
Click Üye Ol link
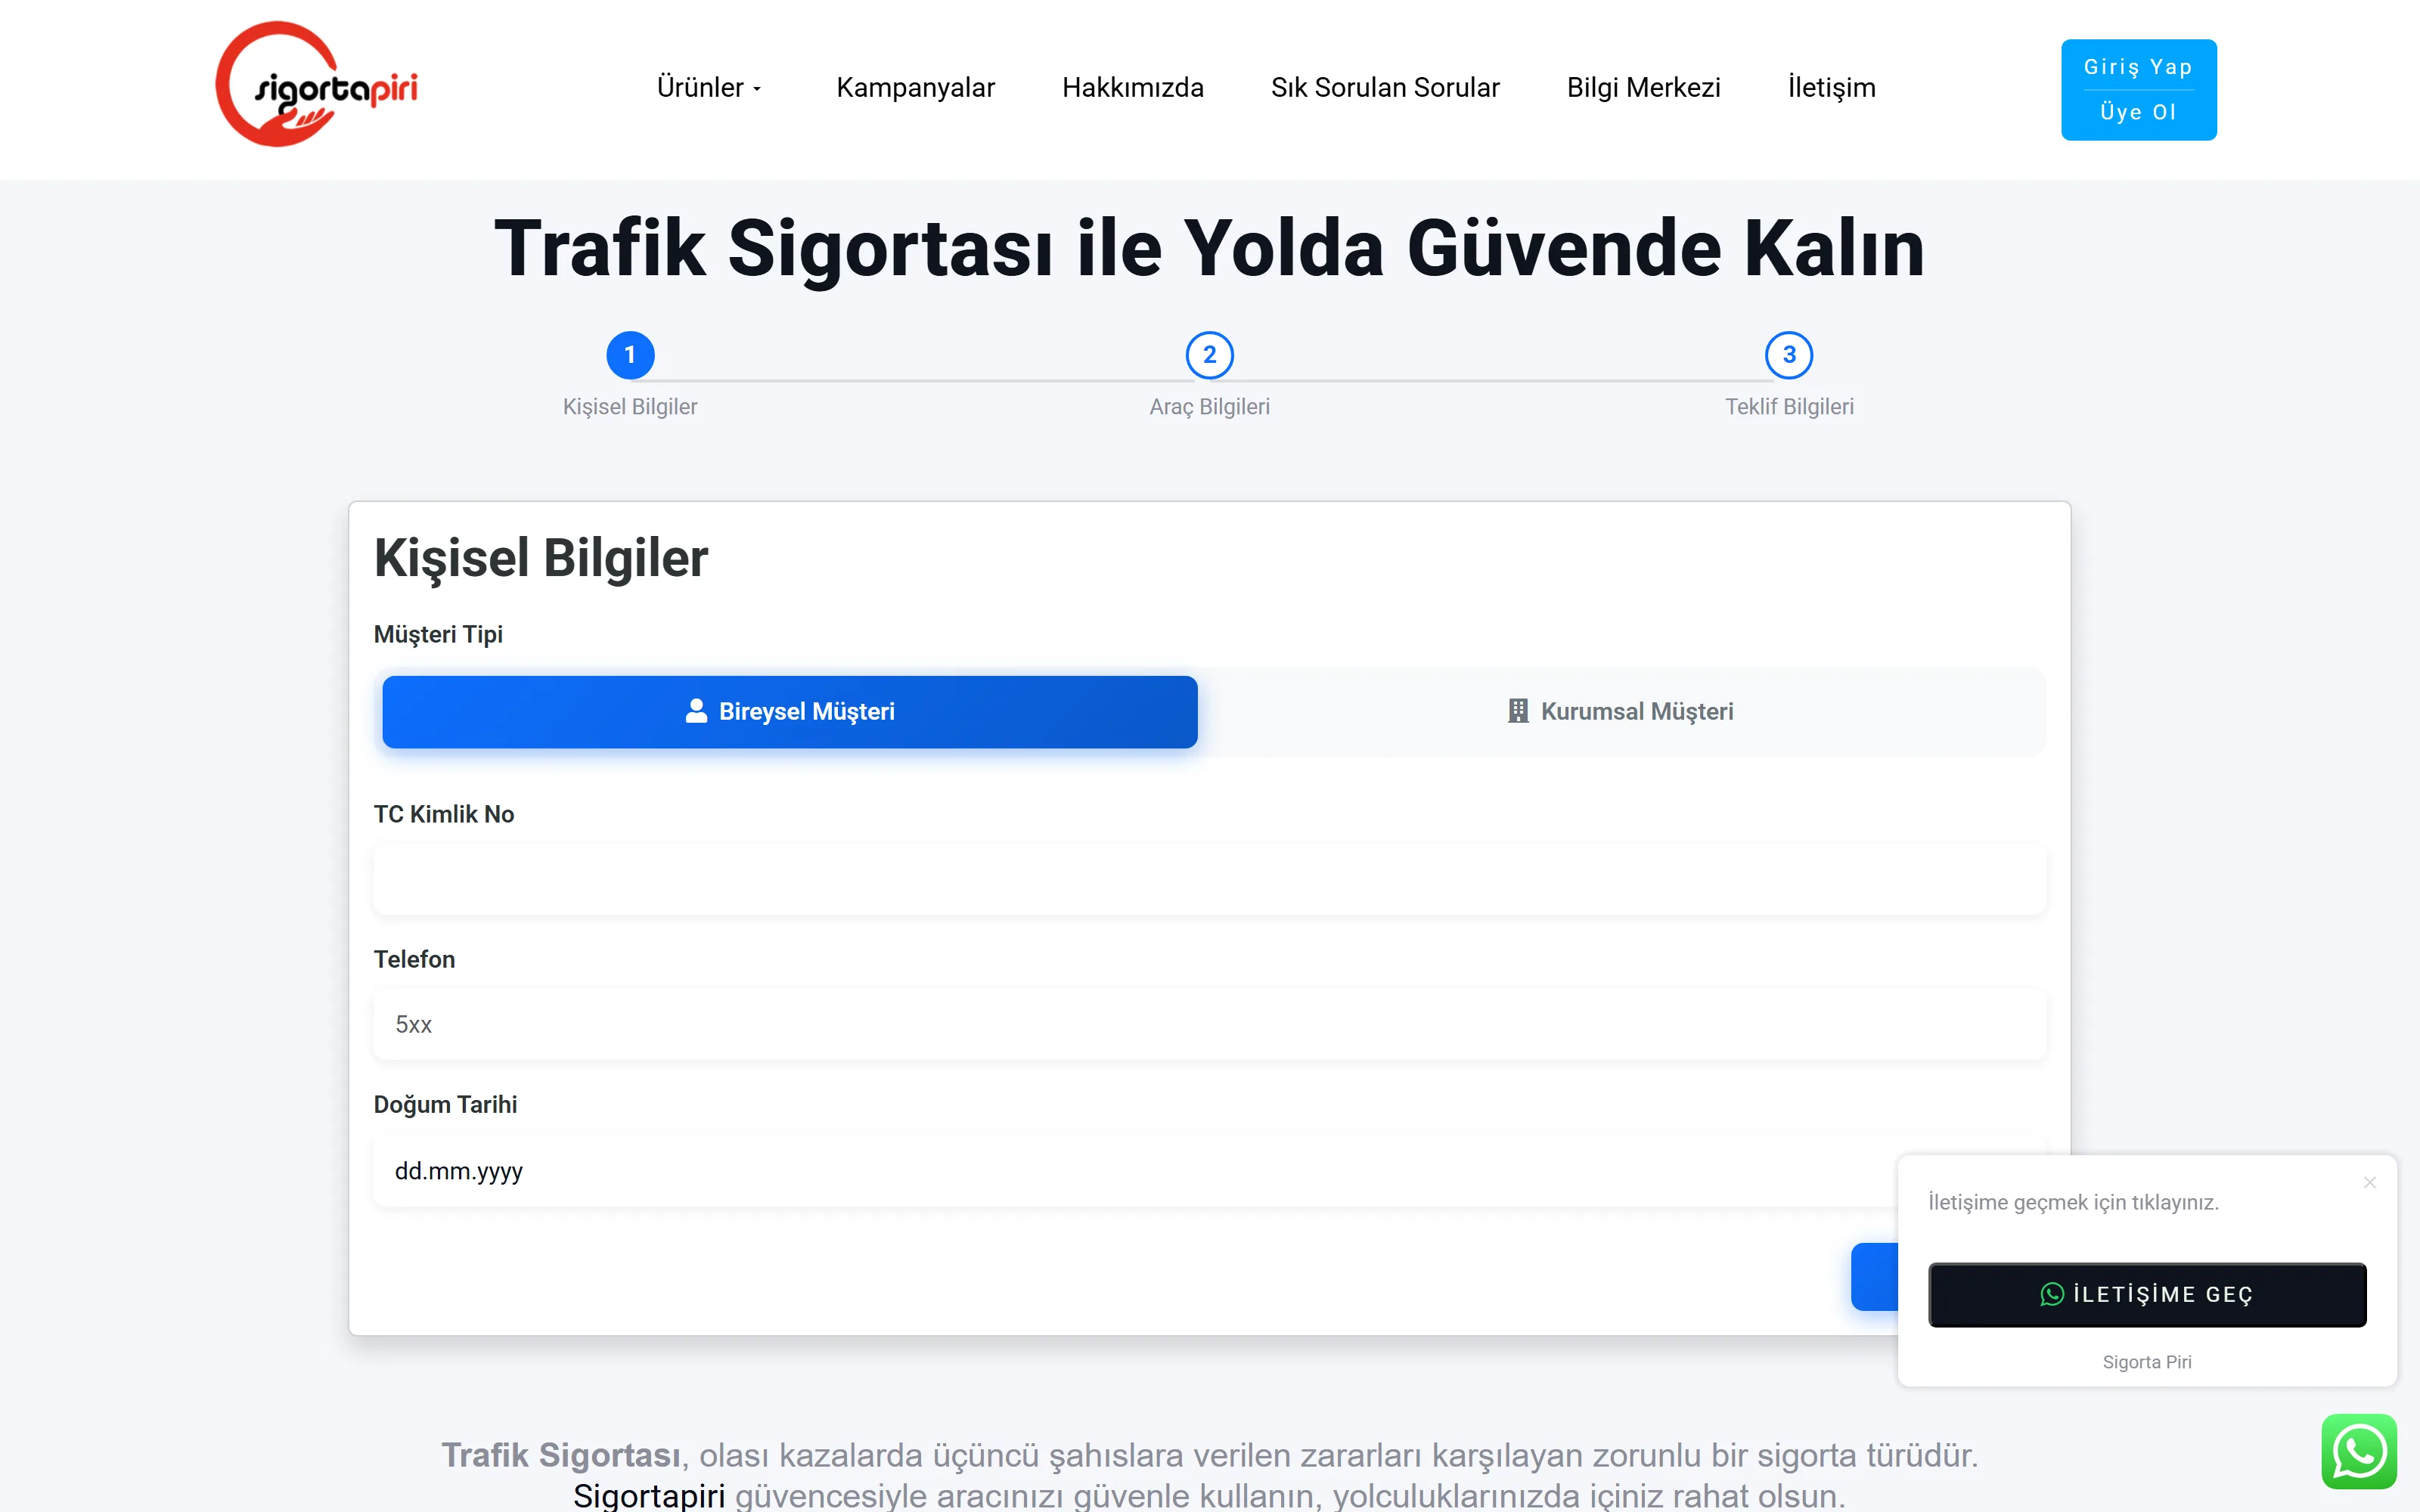point(2138,112)
